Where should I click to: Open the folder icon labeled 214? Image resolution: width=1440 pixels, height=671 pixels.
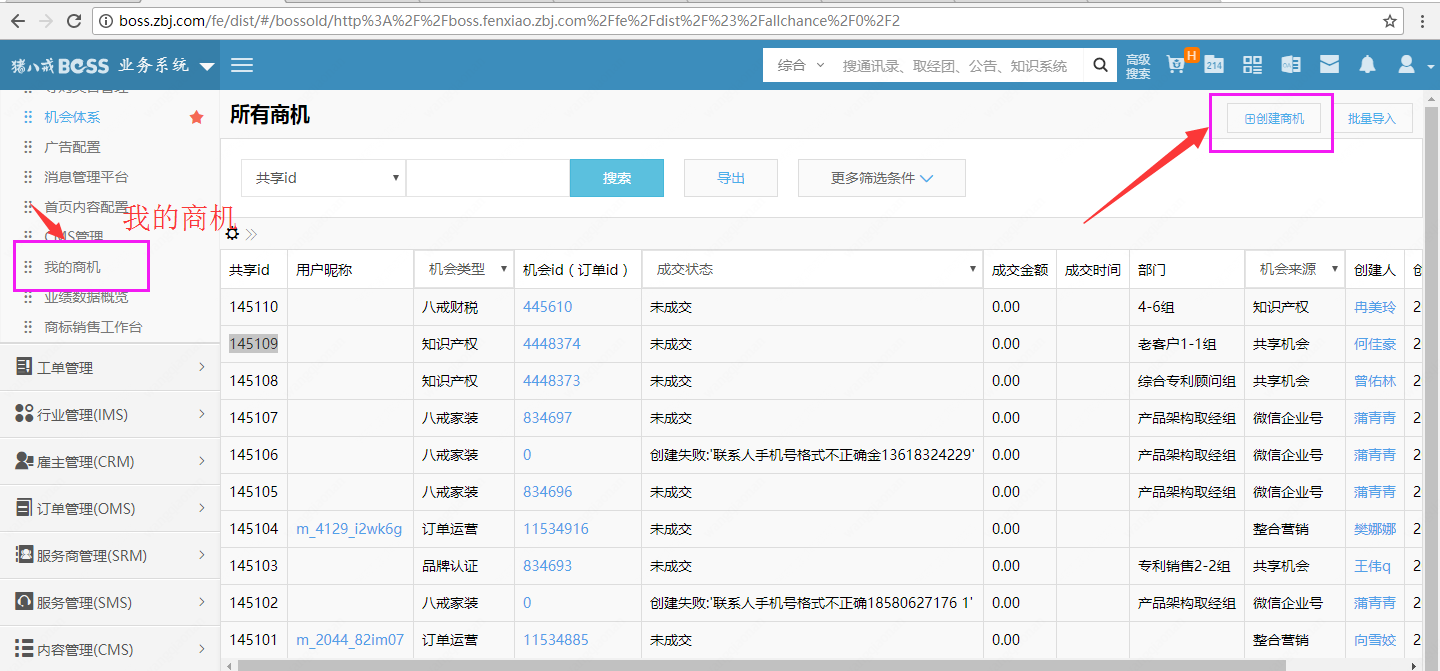click(x=1214, y=64)
